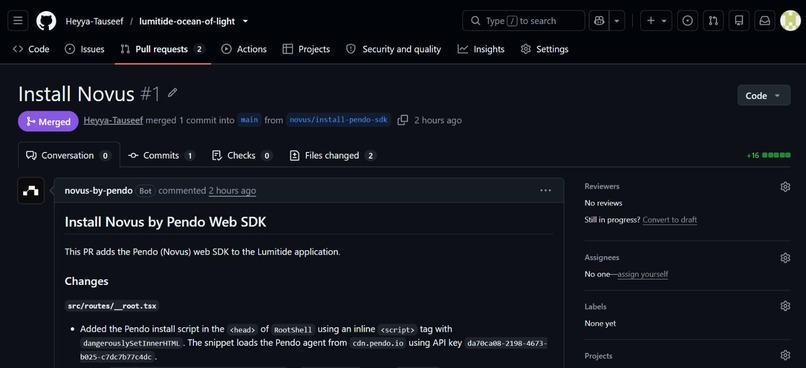Click the 'None yet' labels text
Viewport: 806px width, 368px height.
point(600,324)
